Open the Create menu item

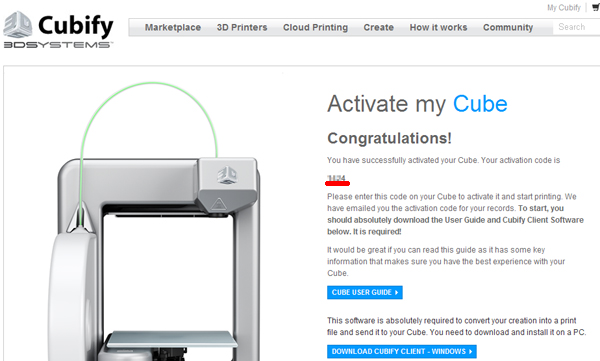378,28
